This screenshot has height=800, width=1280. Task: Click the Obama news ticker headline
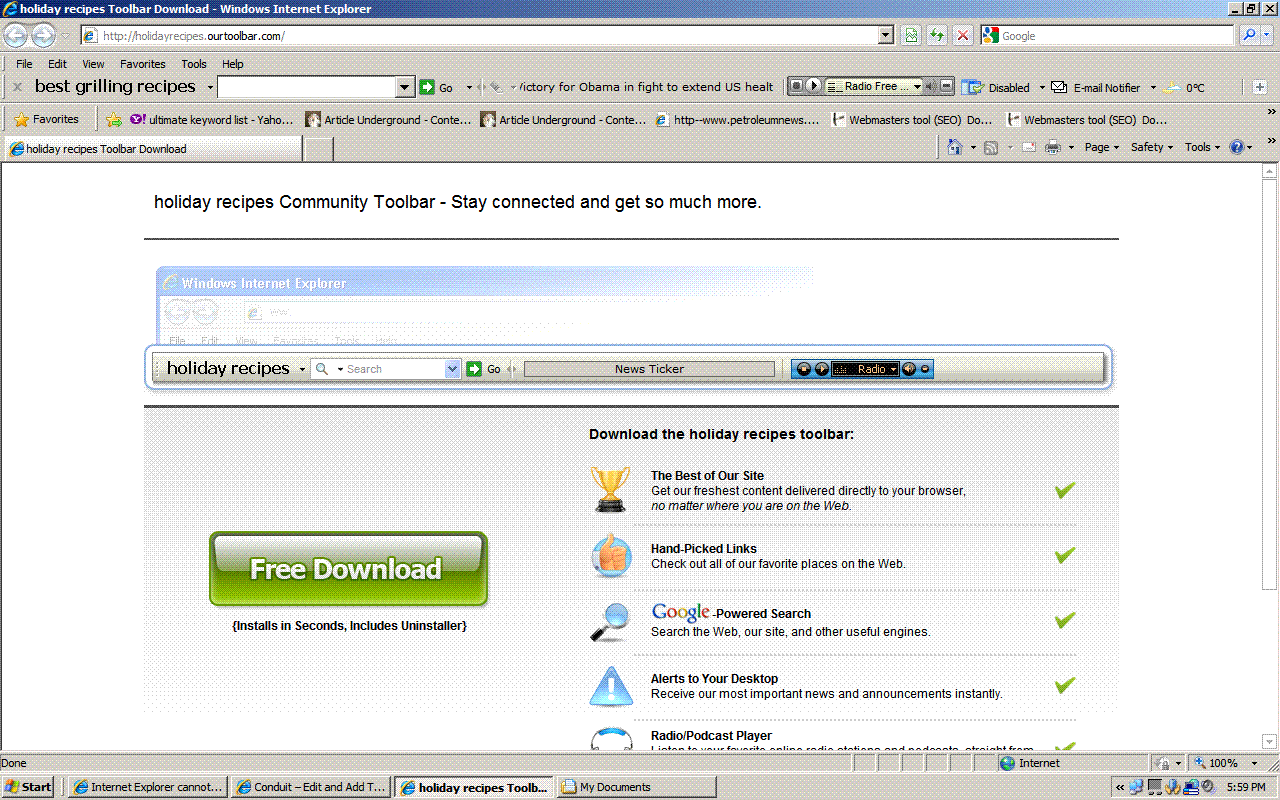(x=646, y=87)
